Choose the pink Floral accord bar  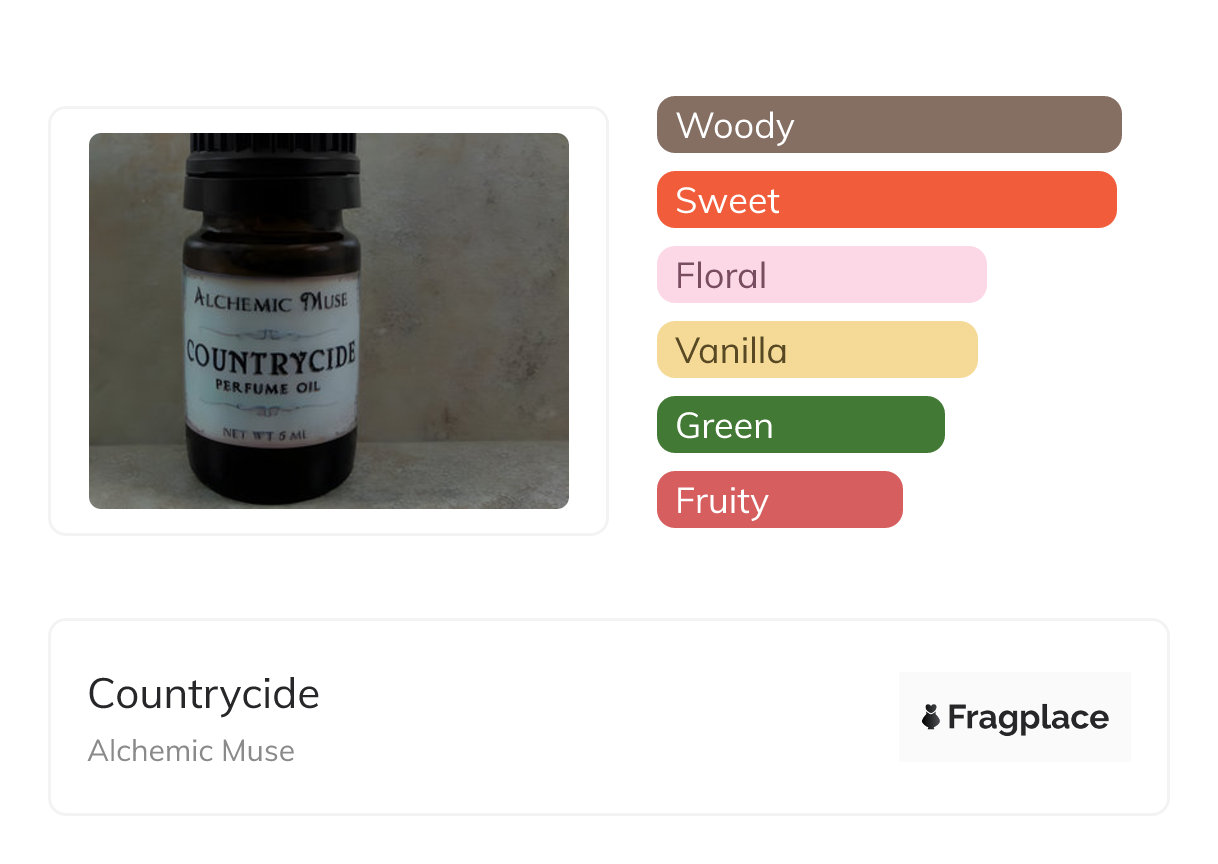click(x=821, y=275)
